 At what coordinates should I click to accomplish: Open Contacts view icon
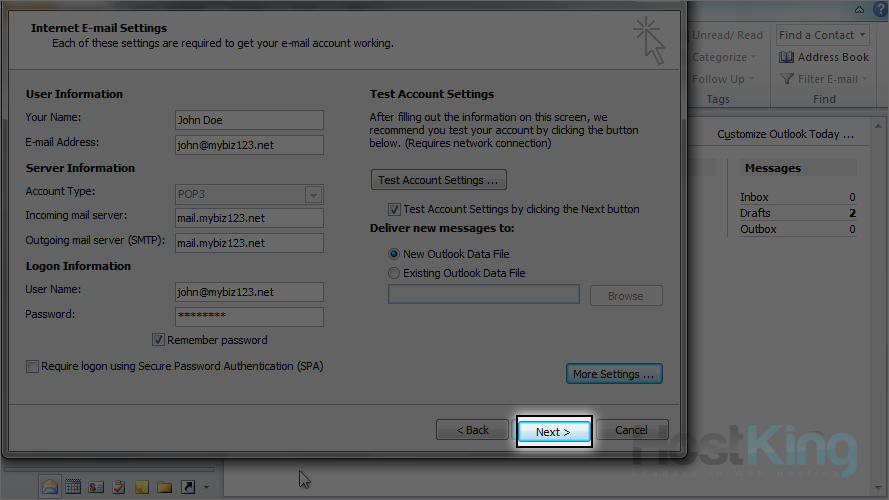click(x=96, y=487)
